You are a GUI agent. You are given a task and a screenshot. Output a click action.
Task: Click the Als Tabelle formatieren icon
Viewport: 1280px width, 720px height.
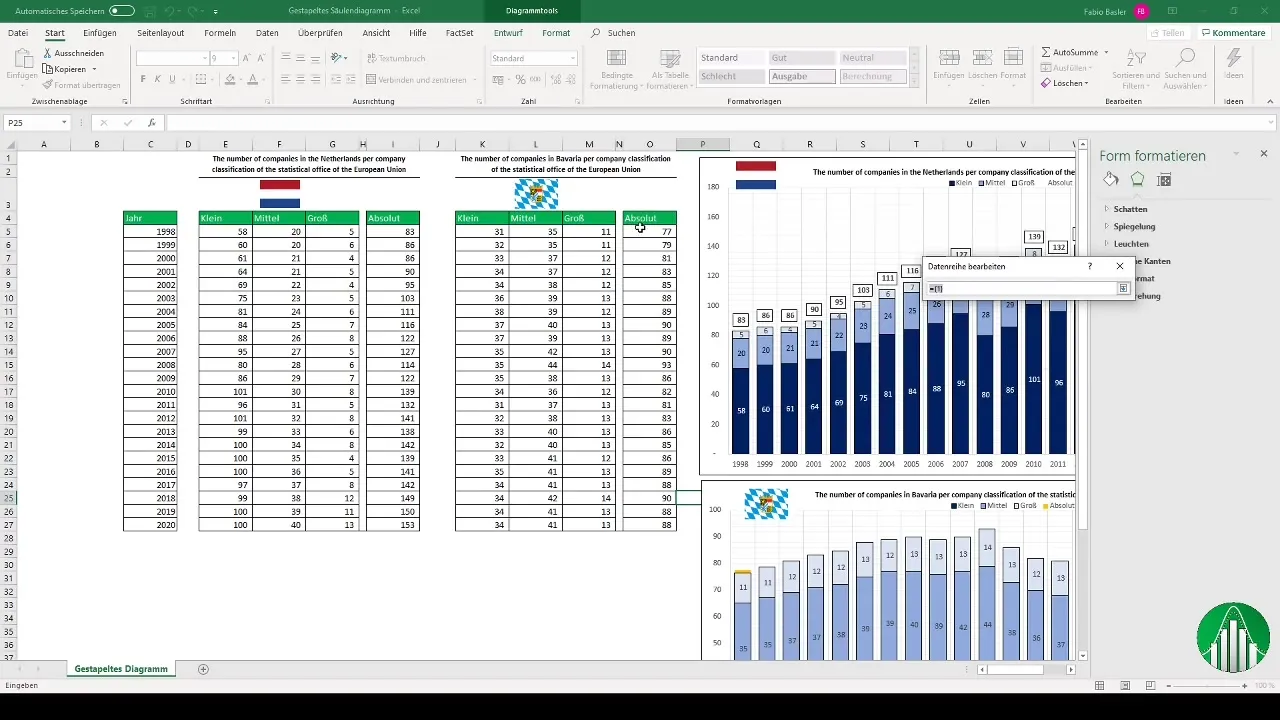[670, 58]
